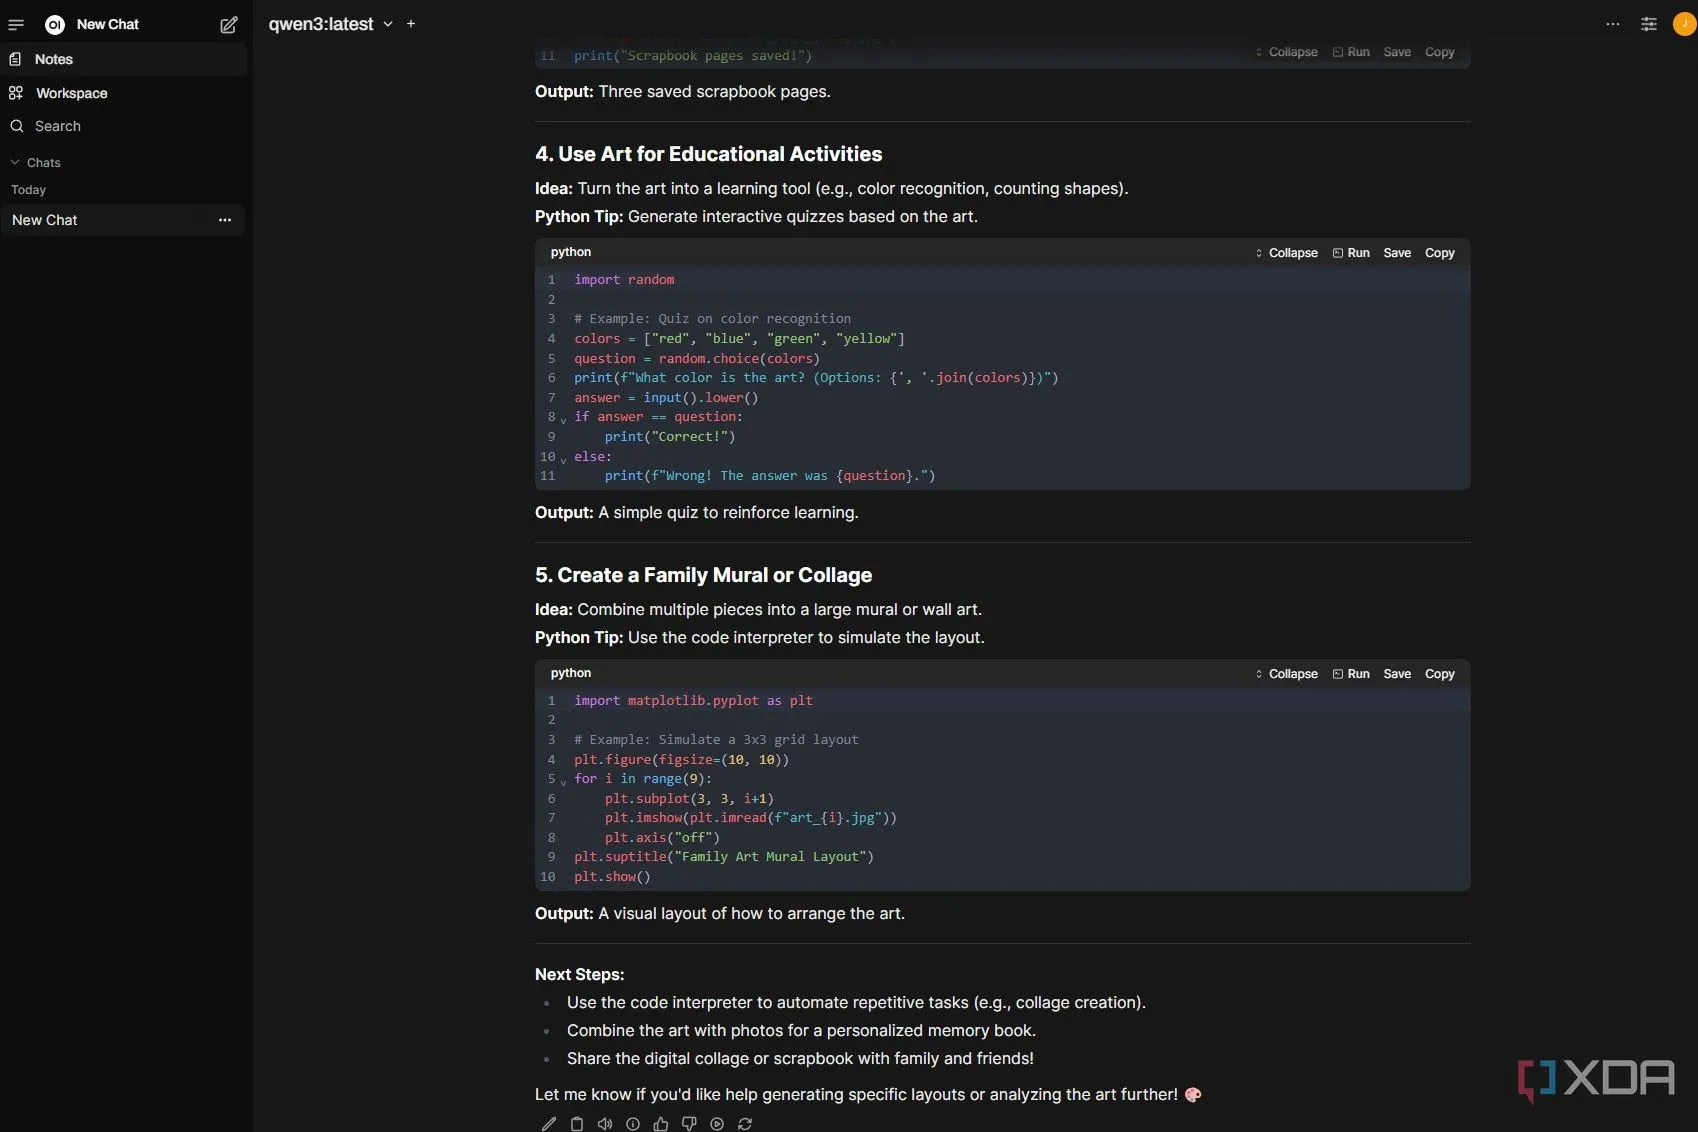Image resolution: width=1698 pixels, height=1132 pixels.
Task: Give the response a thumbs up
Action: click(661, 1124)
